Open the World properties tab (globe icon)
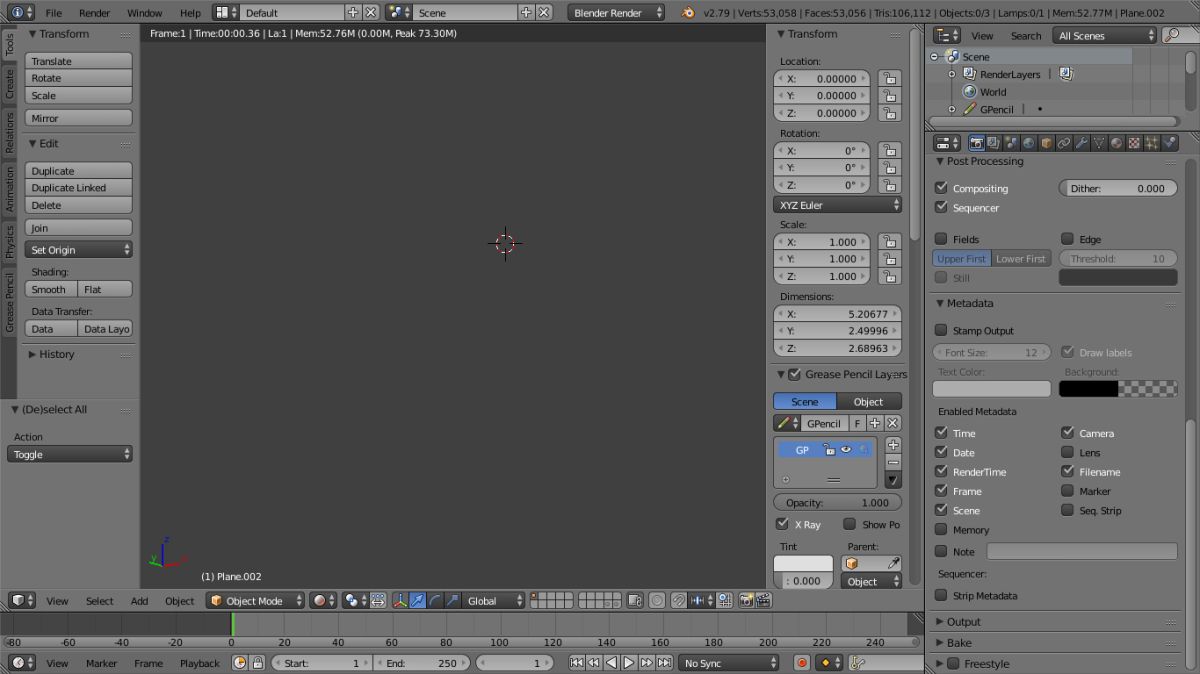This screenshot has height=674, width=1200. 1029,143
